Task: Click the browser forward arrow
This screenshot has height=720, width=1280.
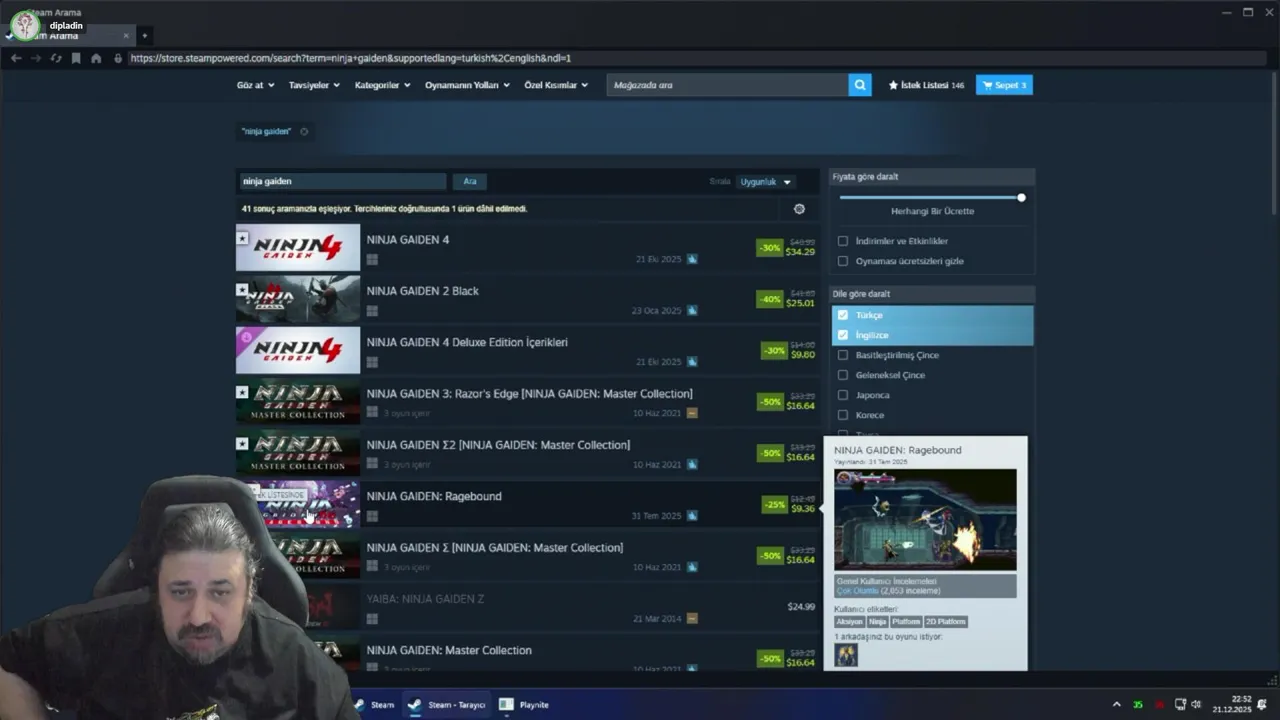Action: (x=36, y=58)
